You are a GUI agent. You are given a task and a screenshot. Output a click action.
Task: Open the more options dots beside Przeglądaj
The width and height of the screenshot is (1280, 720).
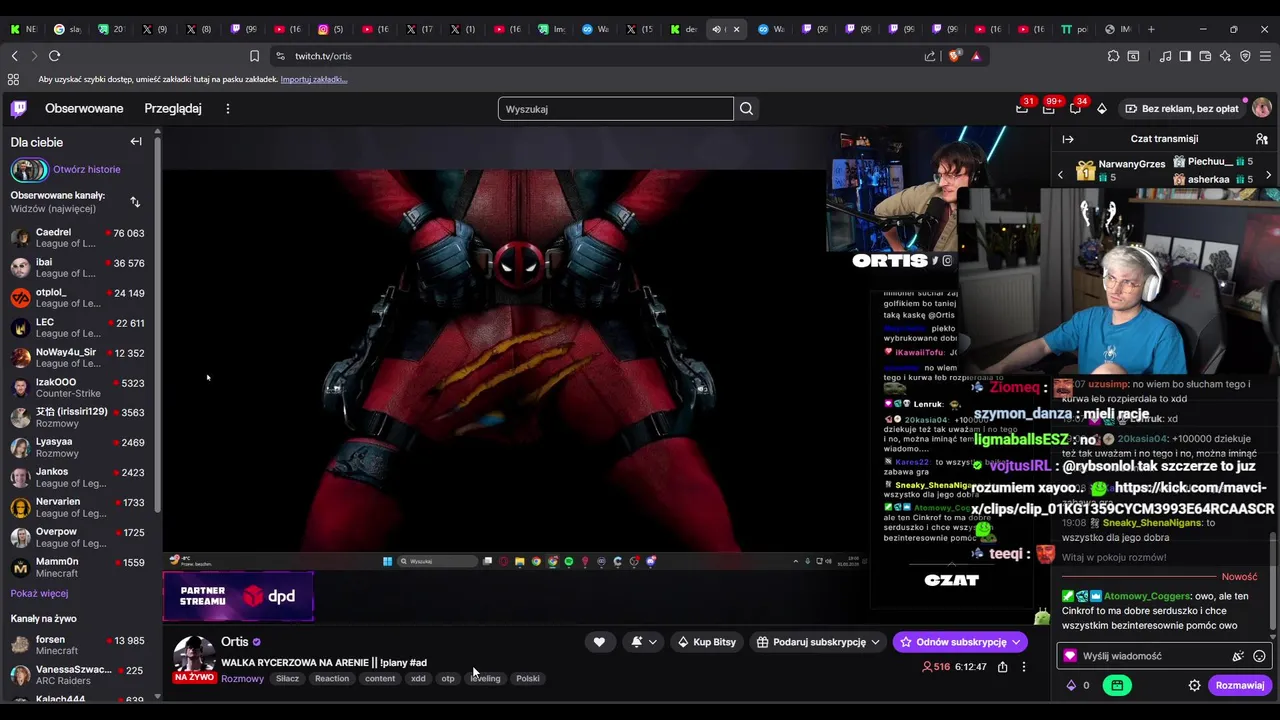(x=228, y=109)
